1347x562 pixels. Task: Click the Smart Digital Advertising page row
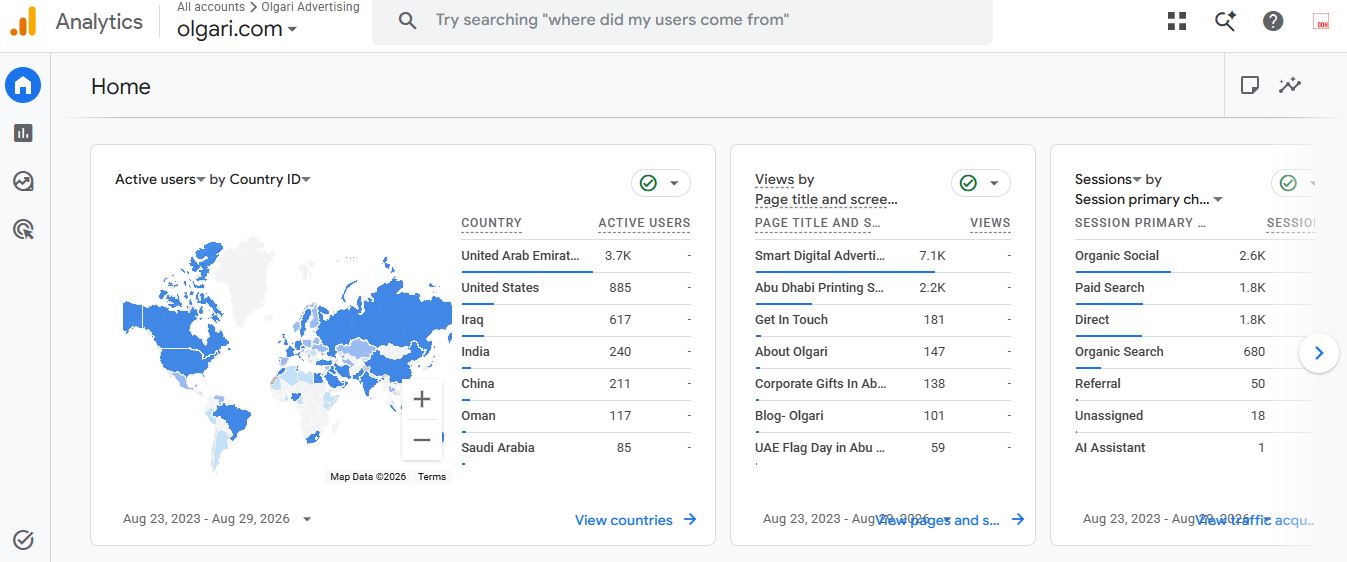(883, 256)
